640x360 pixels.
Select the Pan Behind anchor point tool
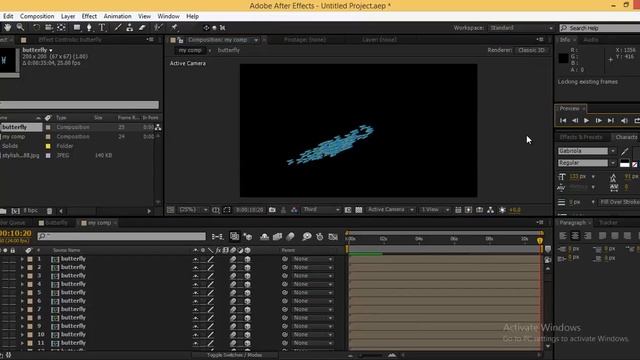pos(61,27)
